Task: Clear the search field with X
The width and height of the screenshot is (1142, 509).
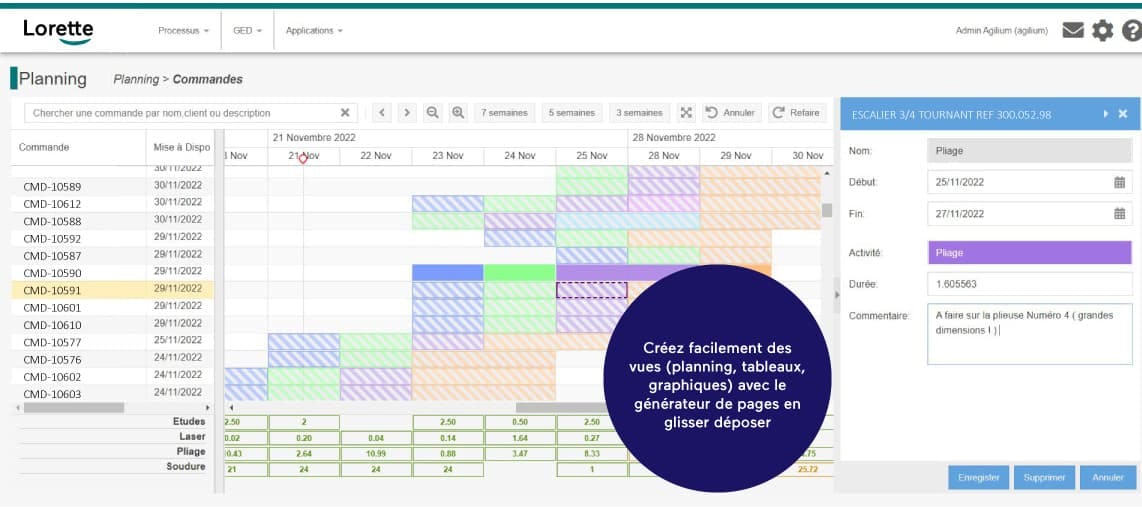Action: 345,113
